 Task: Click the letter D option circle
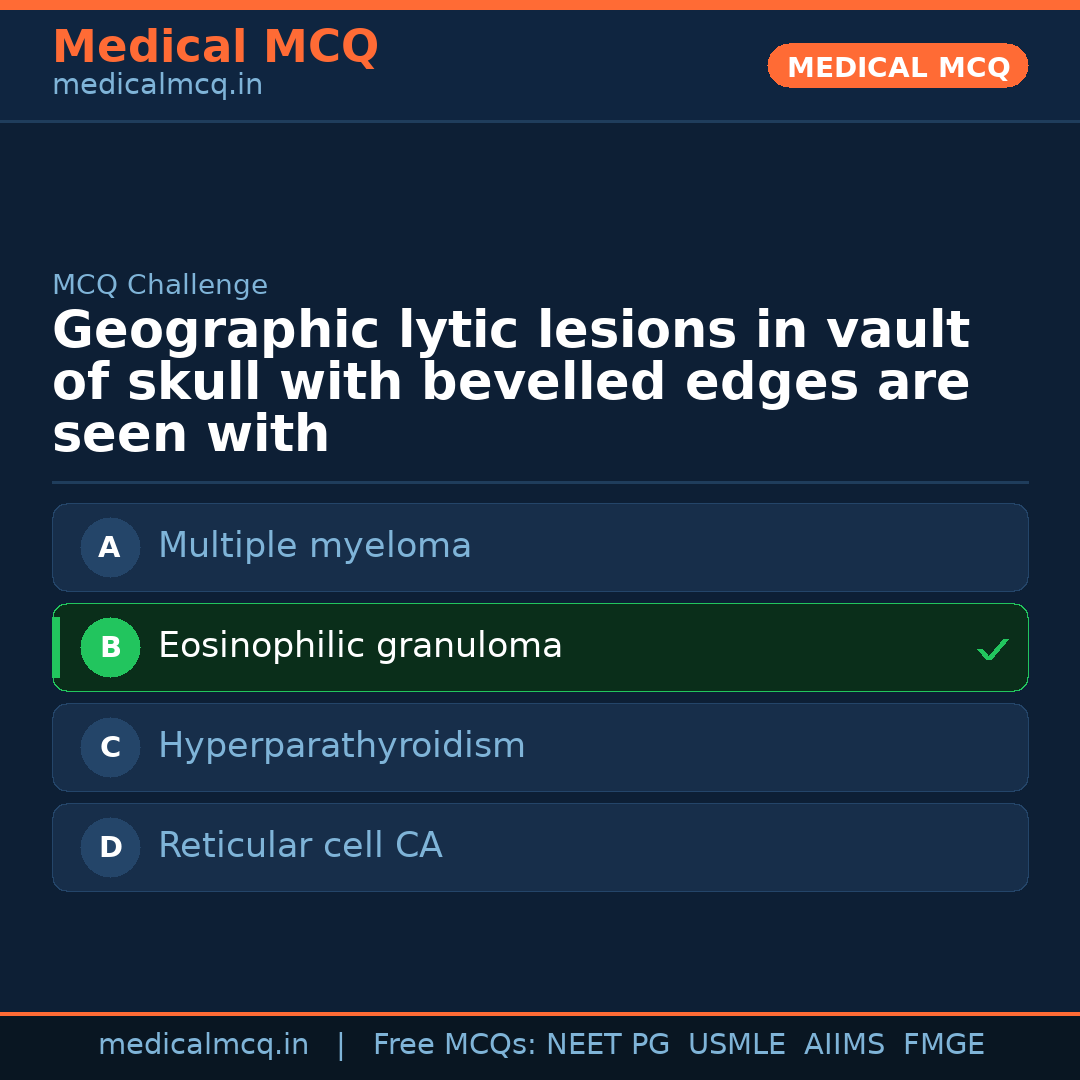(110, 847)
